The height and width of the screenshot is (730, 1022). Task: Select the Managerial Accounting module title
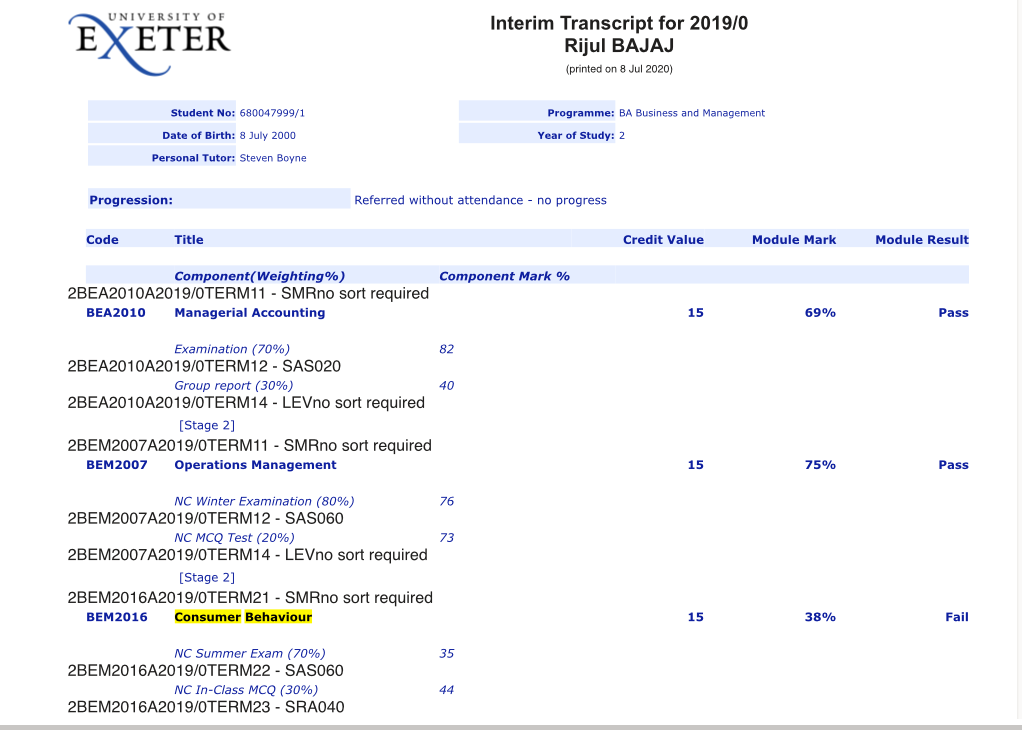[x=250, y=313]
